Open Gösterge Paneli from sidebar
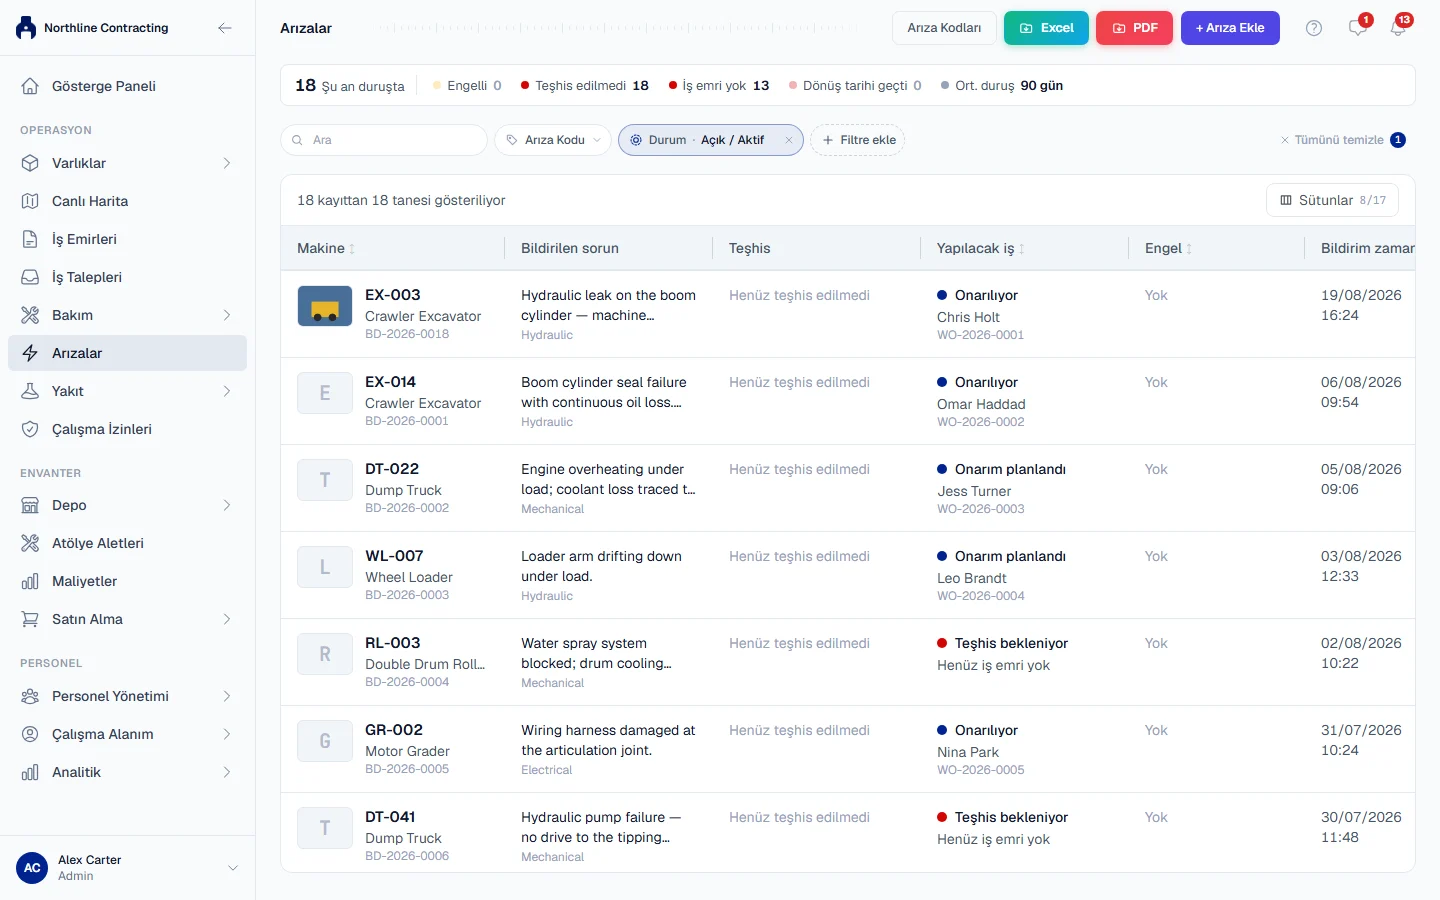Viewport: 1440px width, 900px height. [x=127, y=86]
